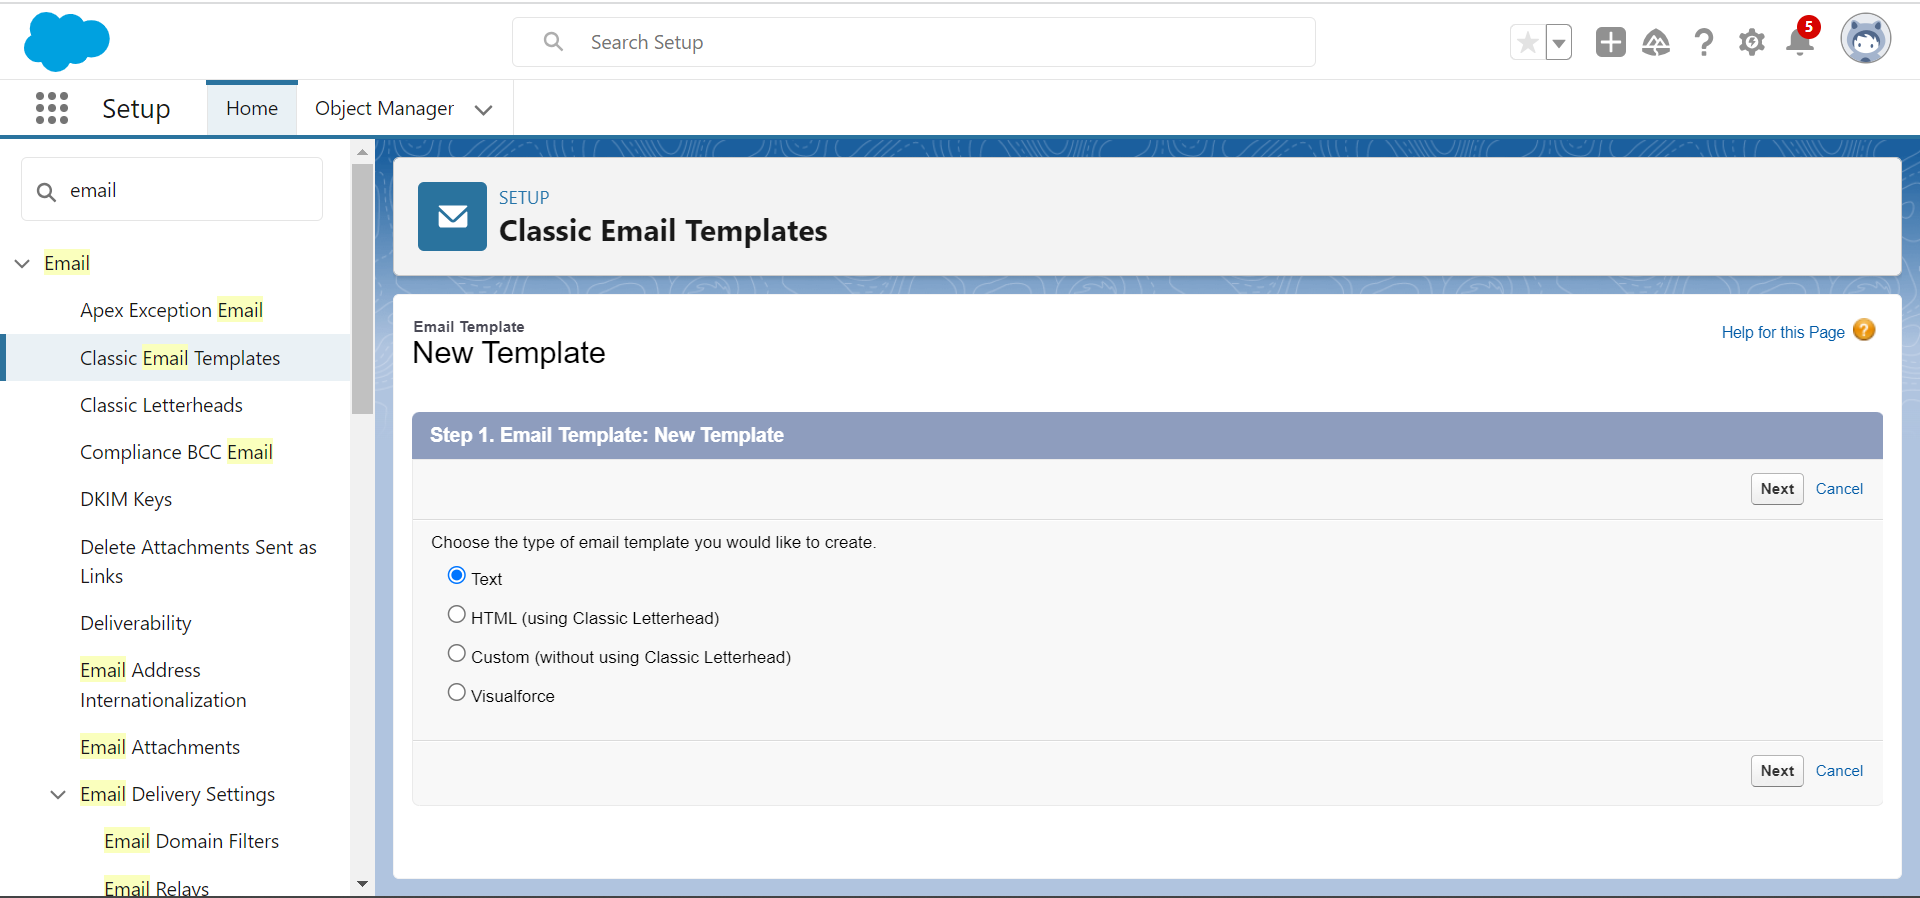The image size is (1920, 898).
Task: Select the Text template type
Action: tap(457, 575)
